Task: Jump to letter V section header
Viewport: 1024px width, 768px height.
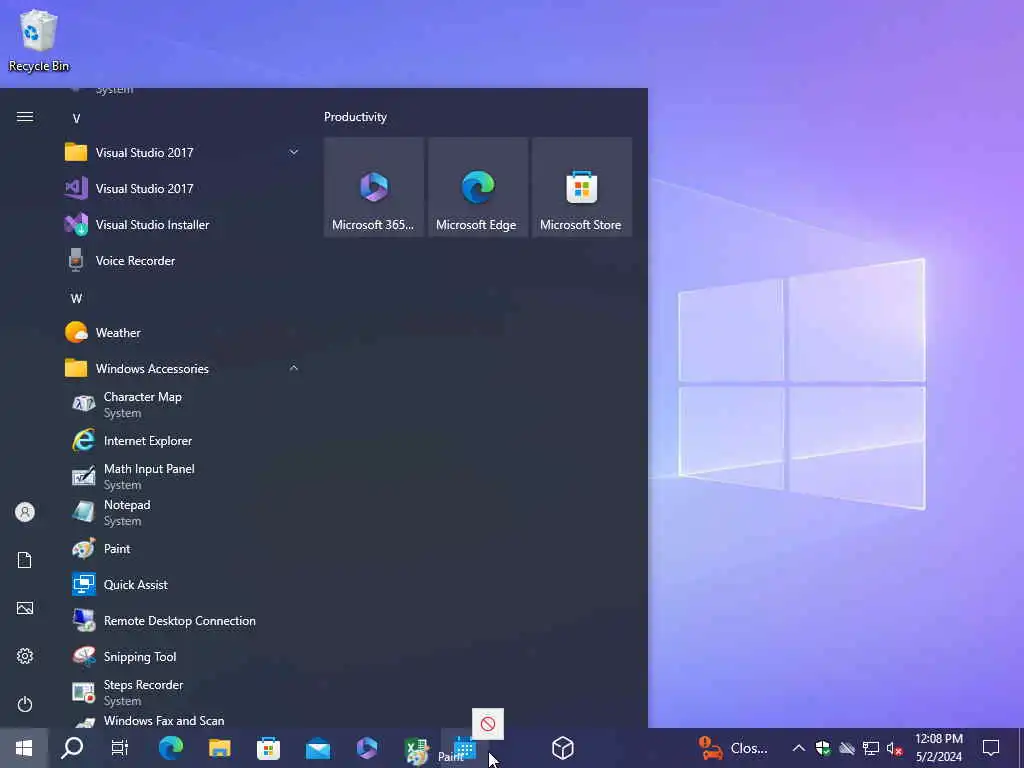Action: [x=76, y=118]
